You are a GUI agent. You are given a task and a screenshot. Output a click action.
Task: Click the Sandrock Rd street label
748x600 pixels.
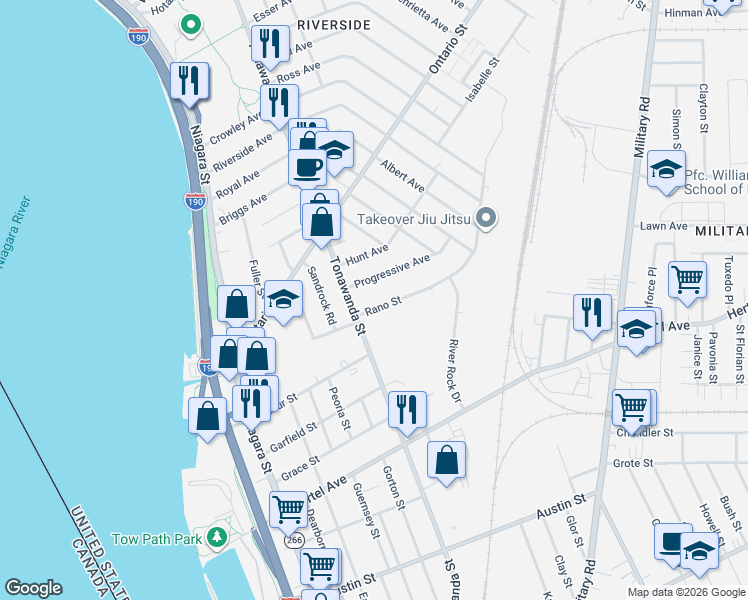[321, 296]
